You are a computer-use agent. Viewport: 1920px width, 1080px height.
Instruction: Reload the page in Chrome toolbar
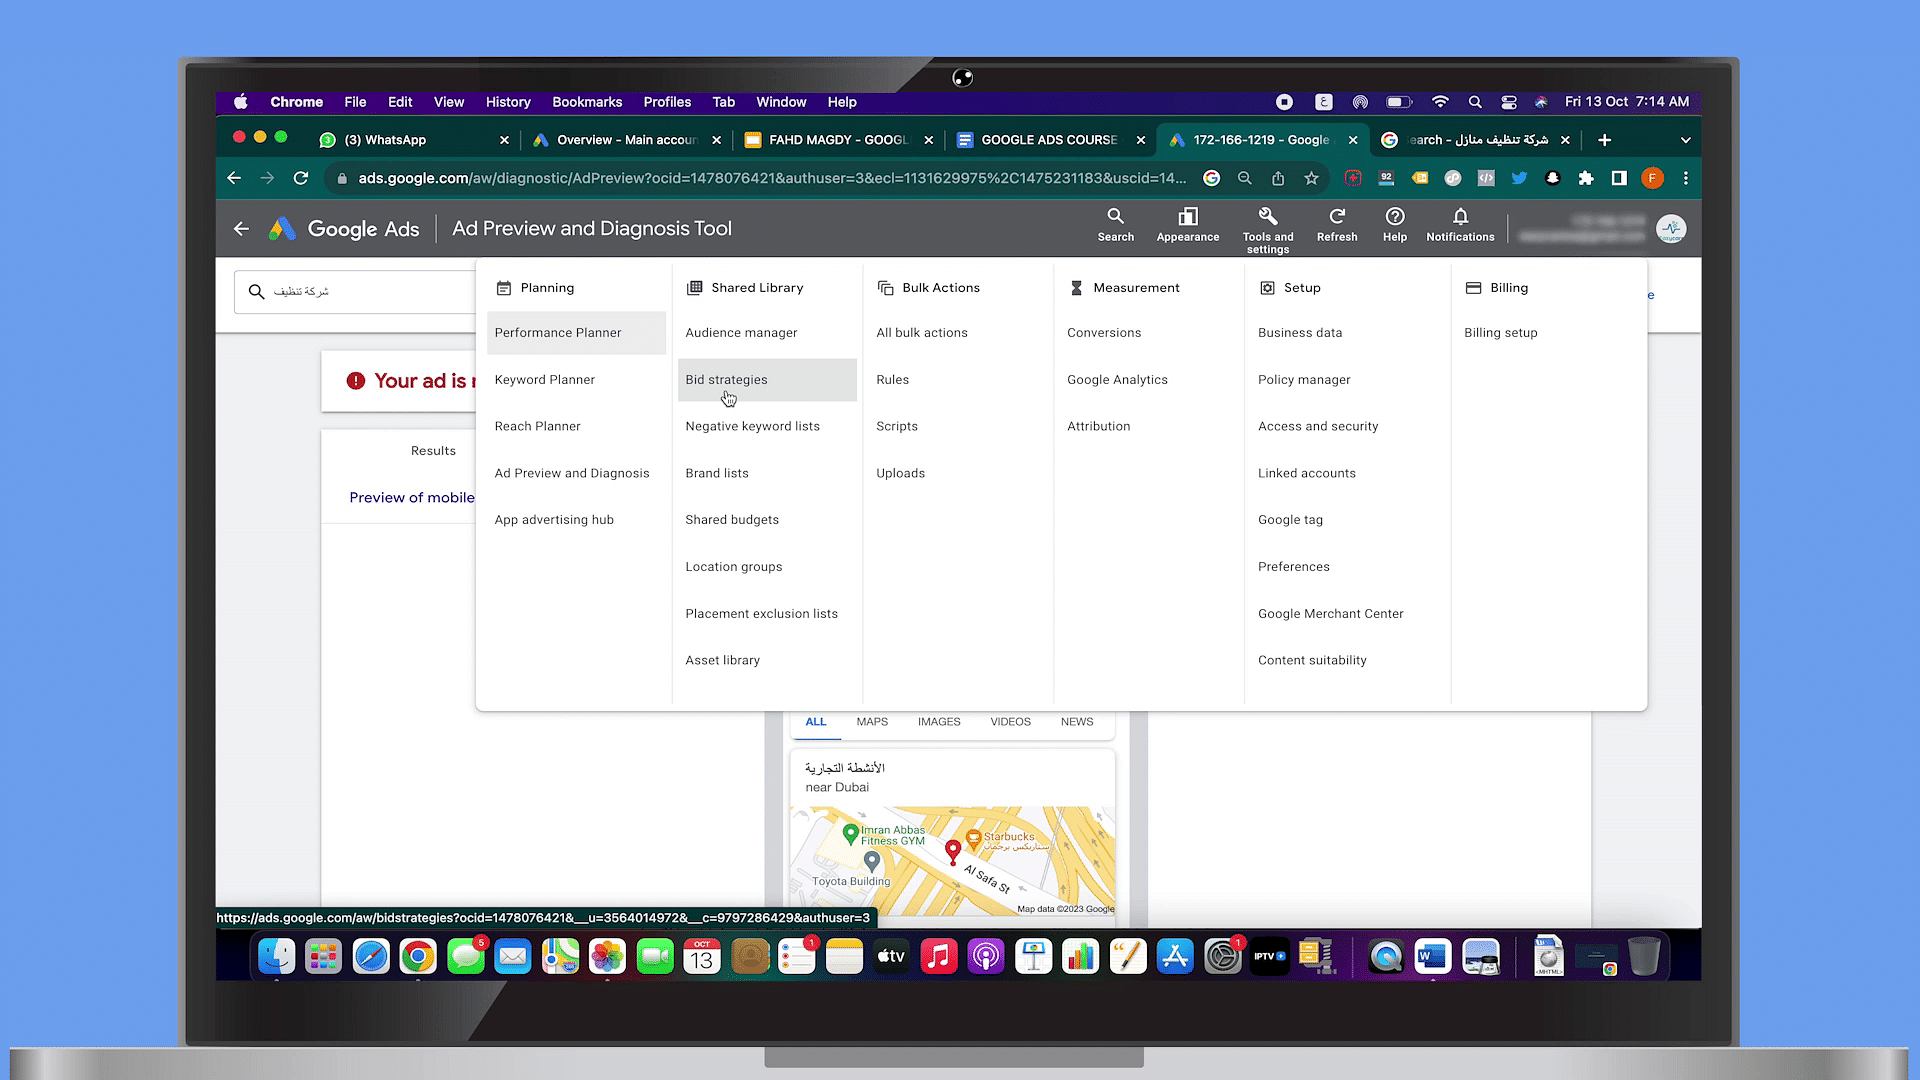[301, 178]
